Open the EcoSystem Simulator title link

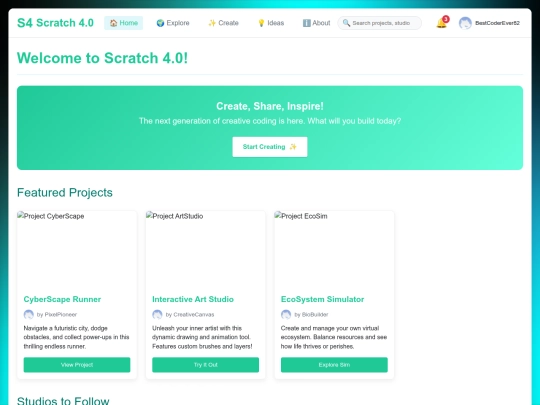[x=322, y=299]
